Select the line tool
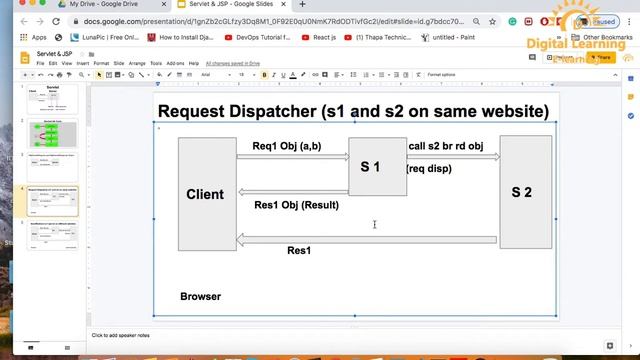 tap(141, 75)
